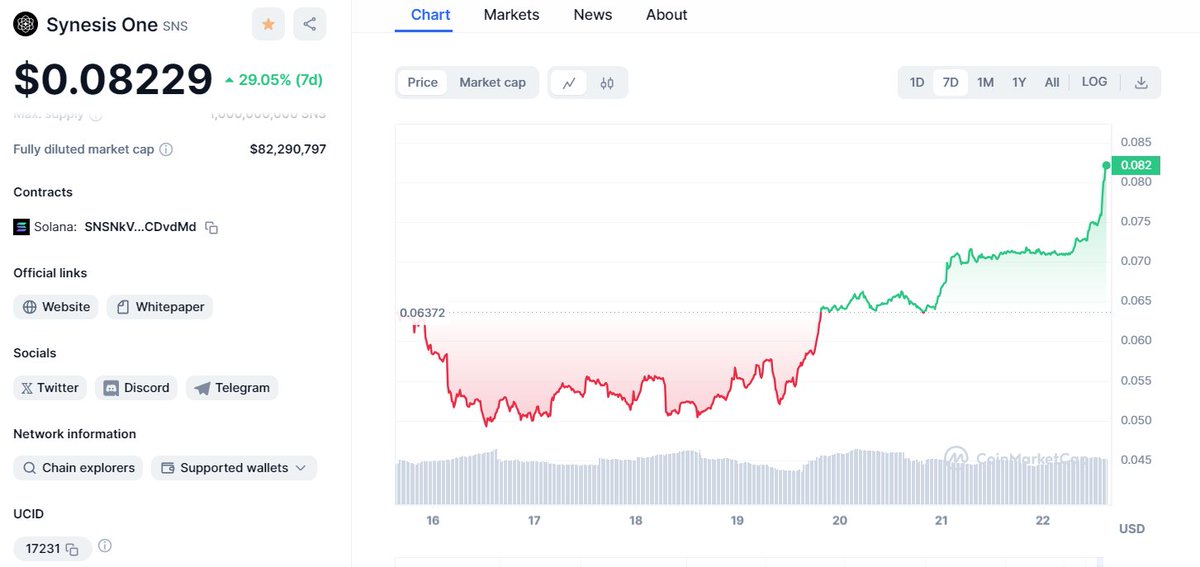
Task: Click info icon beside Fully diluted market cap
Action: pos(166,149)
